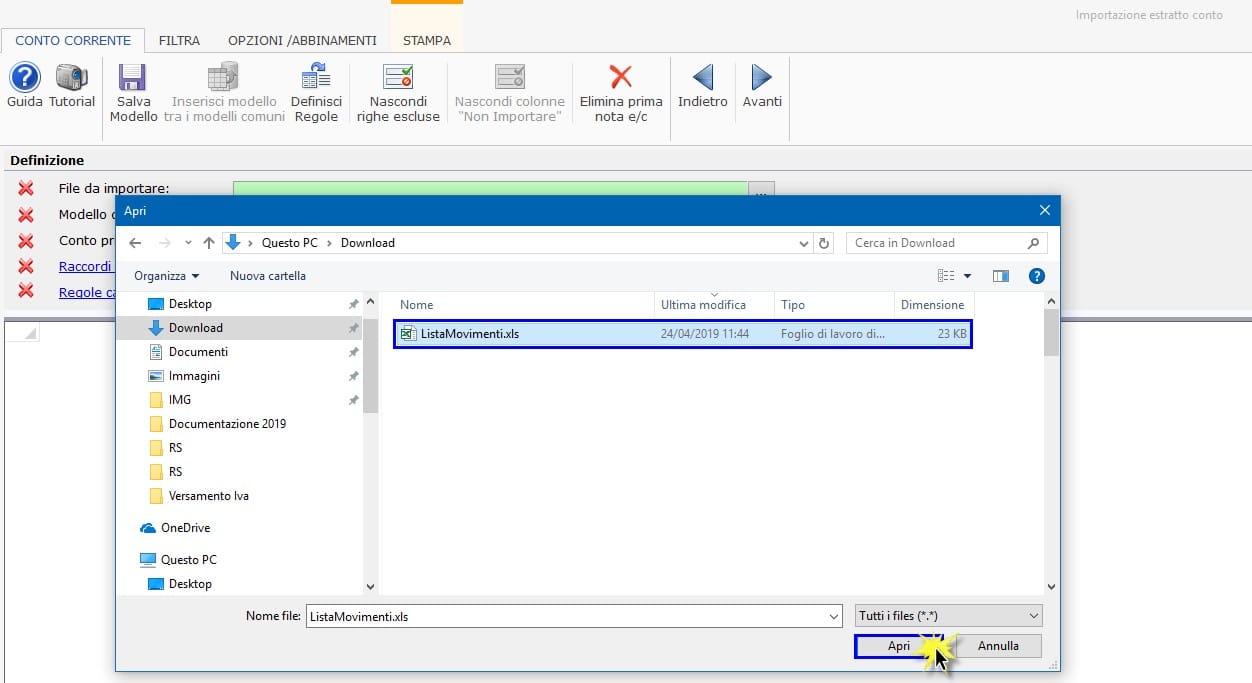Toggle the preview pane icon in dialog

pyautogui.click(x=1000, y=276)
